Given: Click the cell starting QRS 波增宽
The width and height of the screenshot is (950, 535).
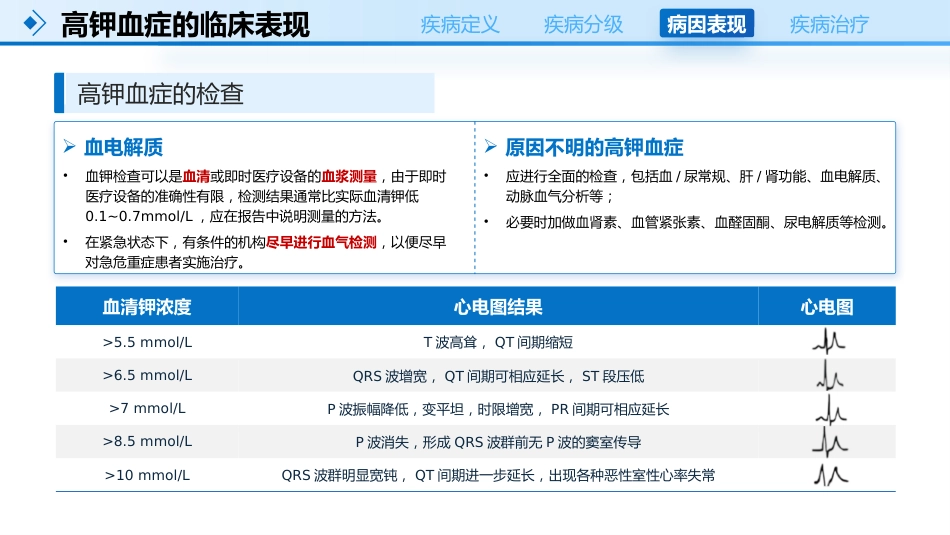Looking at the screenshot, I should coord(498,376).
